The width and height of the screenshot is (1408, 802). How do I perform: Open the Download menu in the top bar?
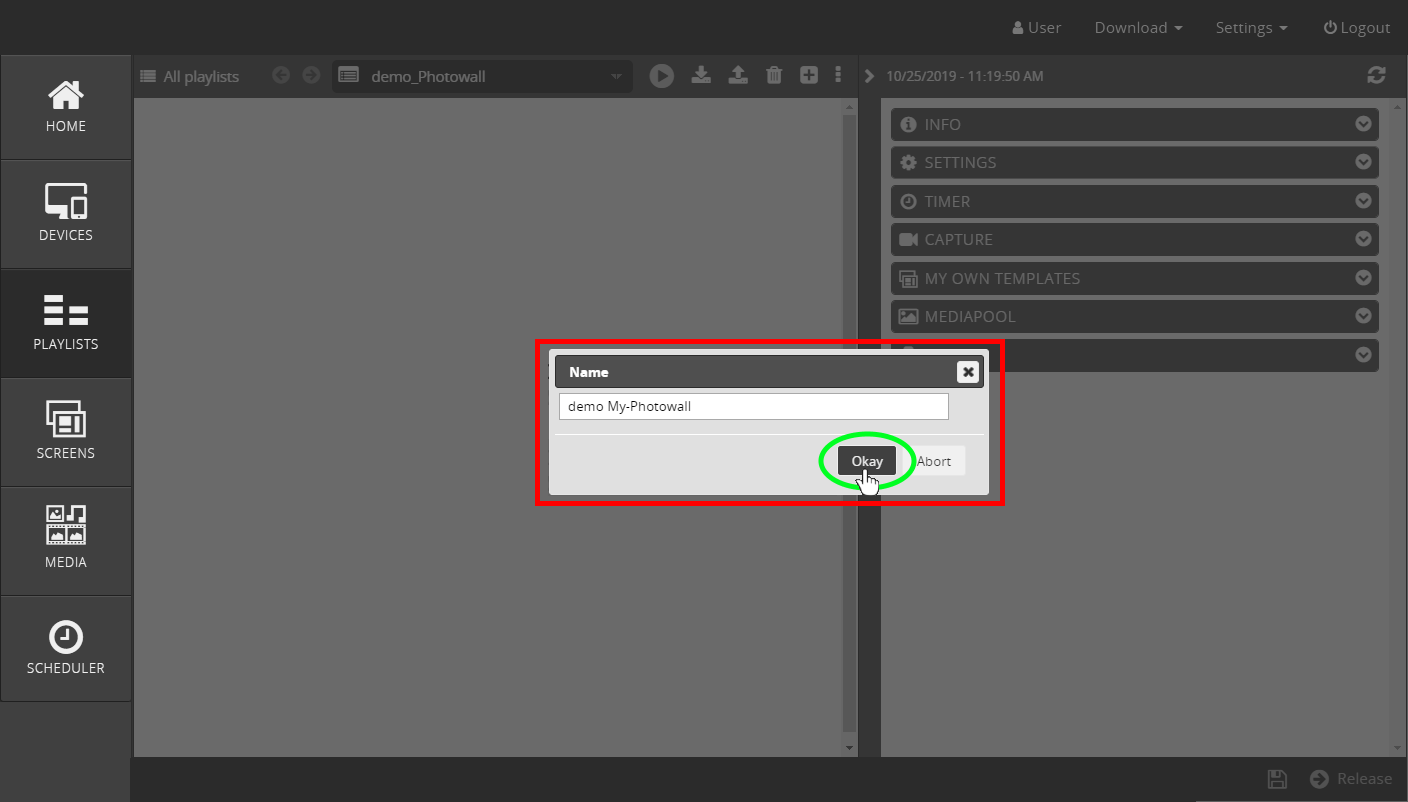click(1138, 28)
